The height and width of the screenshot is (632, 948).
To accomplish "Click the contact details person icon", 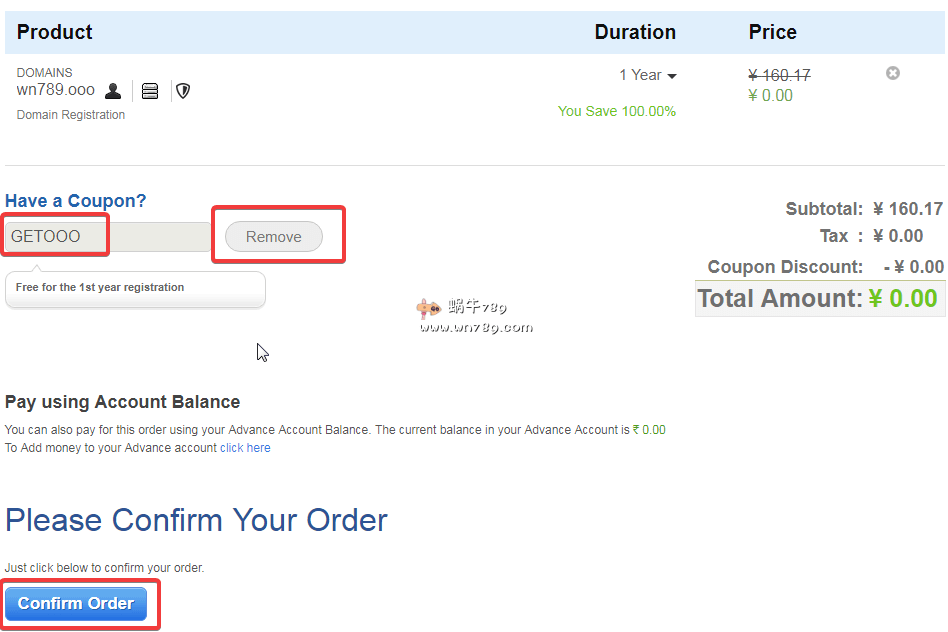I will (x=113, y=91).
